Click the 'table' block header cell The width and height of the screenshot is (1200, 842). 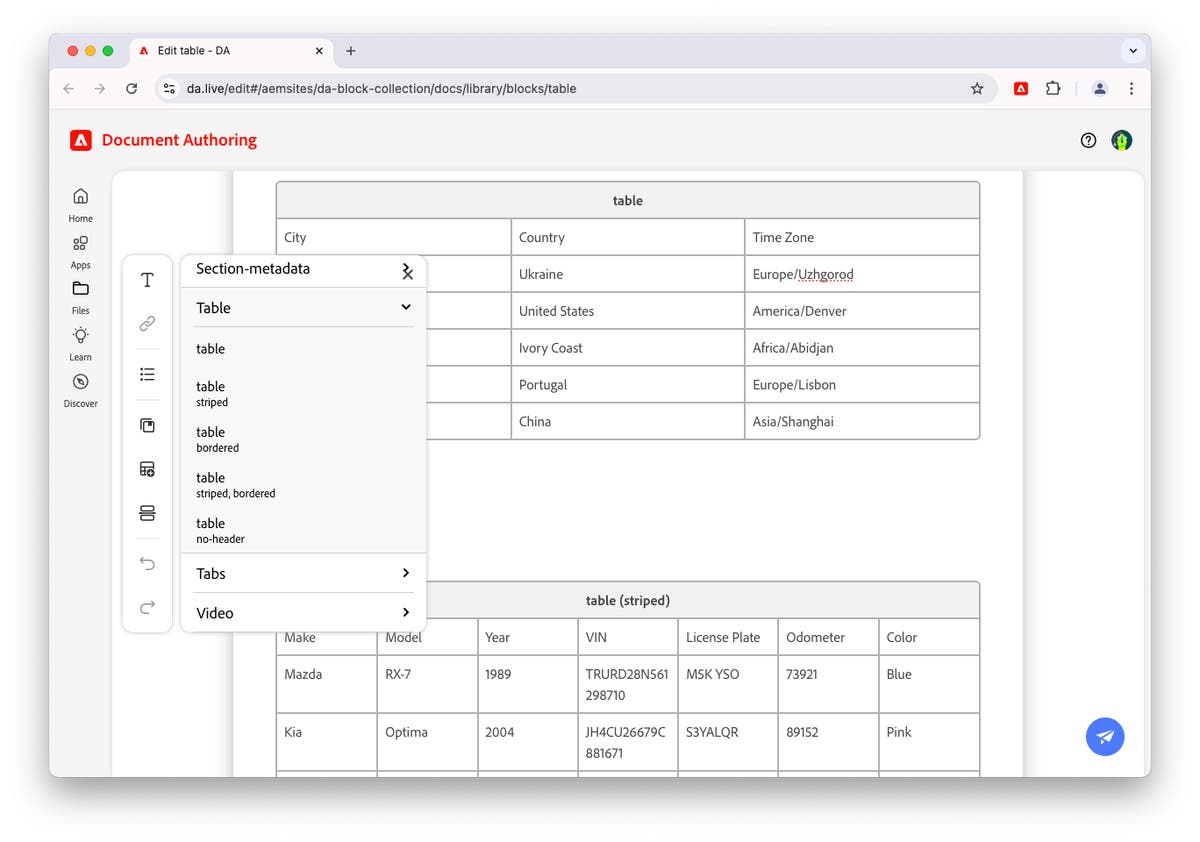[628, 200]
